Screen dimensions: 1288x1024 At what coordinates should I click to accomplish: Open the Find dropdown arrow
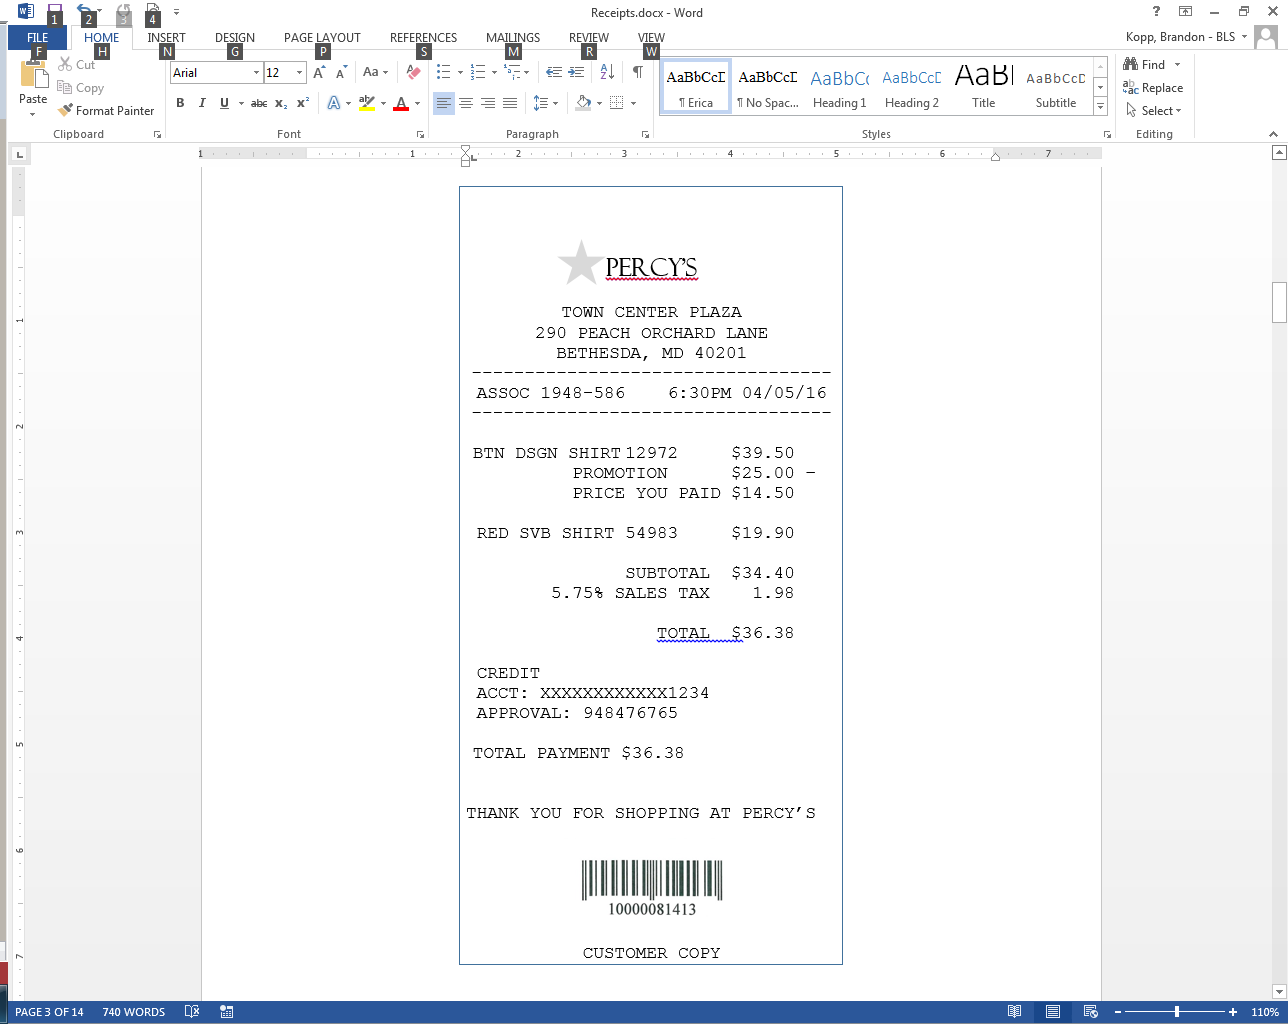click(1177, 65)
